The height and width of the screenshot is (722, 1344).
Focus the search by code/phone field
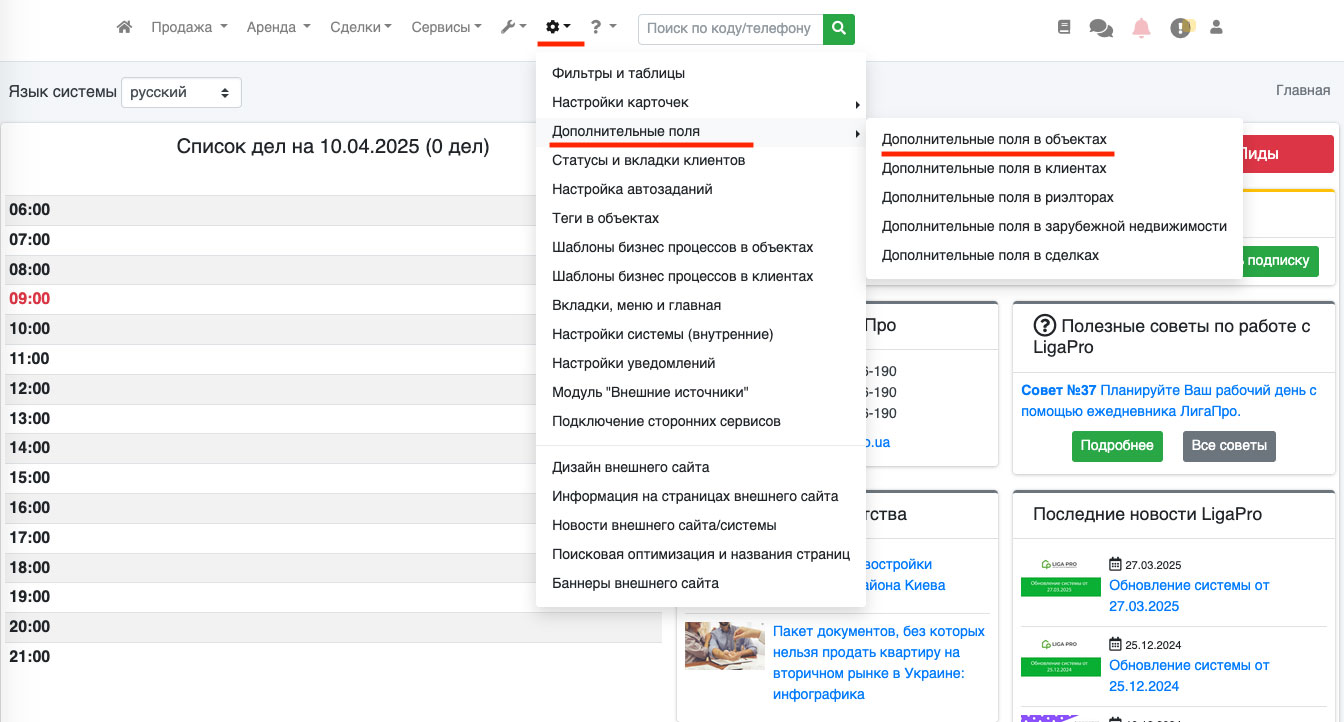tap(730, 29)
